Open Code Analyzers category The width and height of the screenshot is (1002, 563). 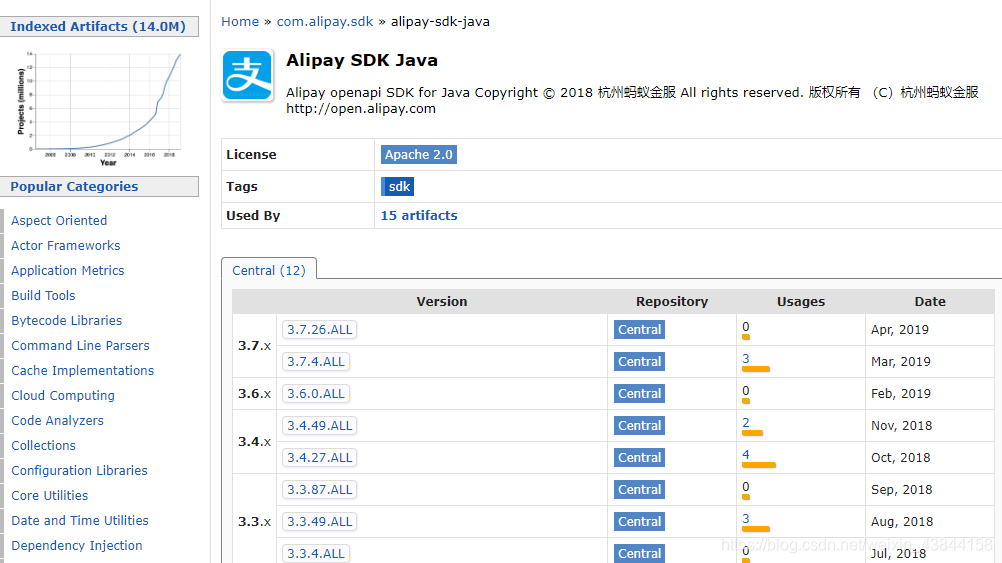[x=57, y=420]
